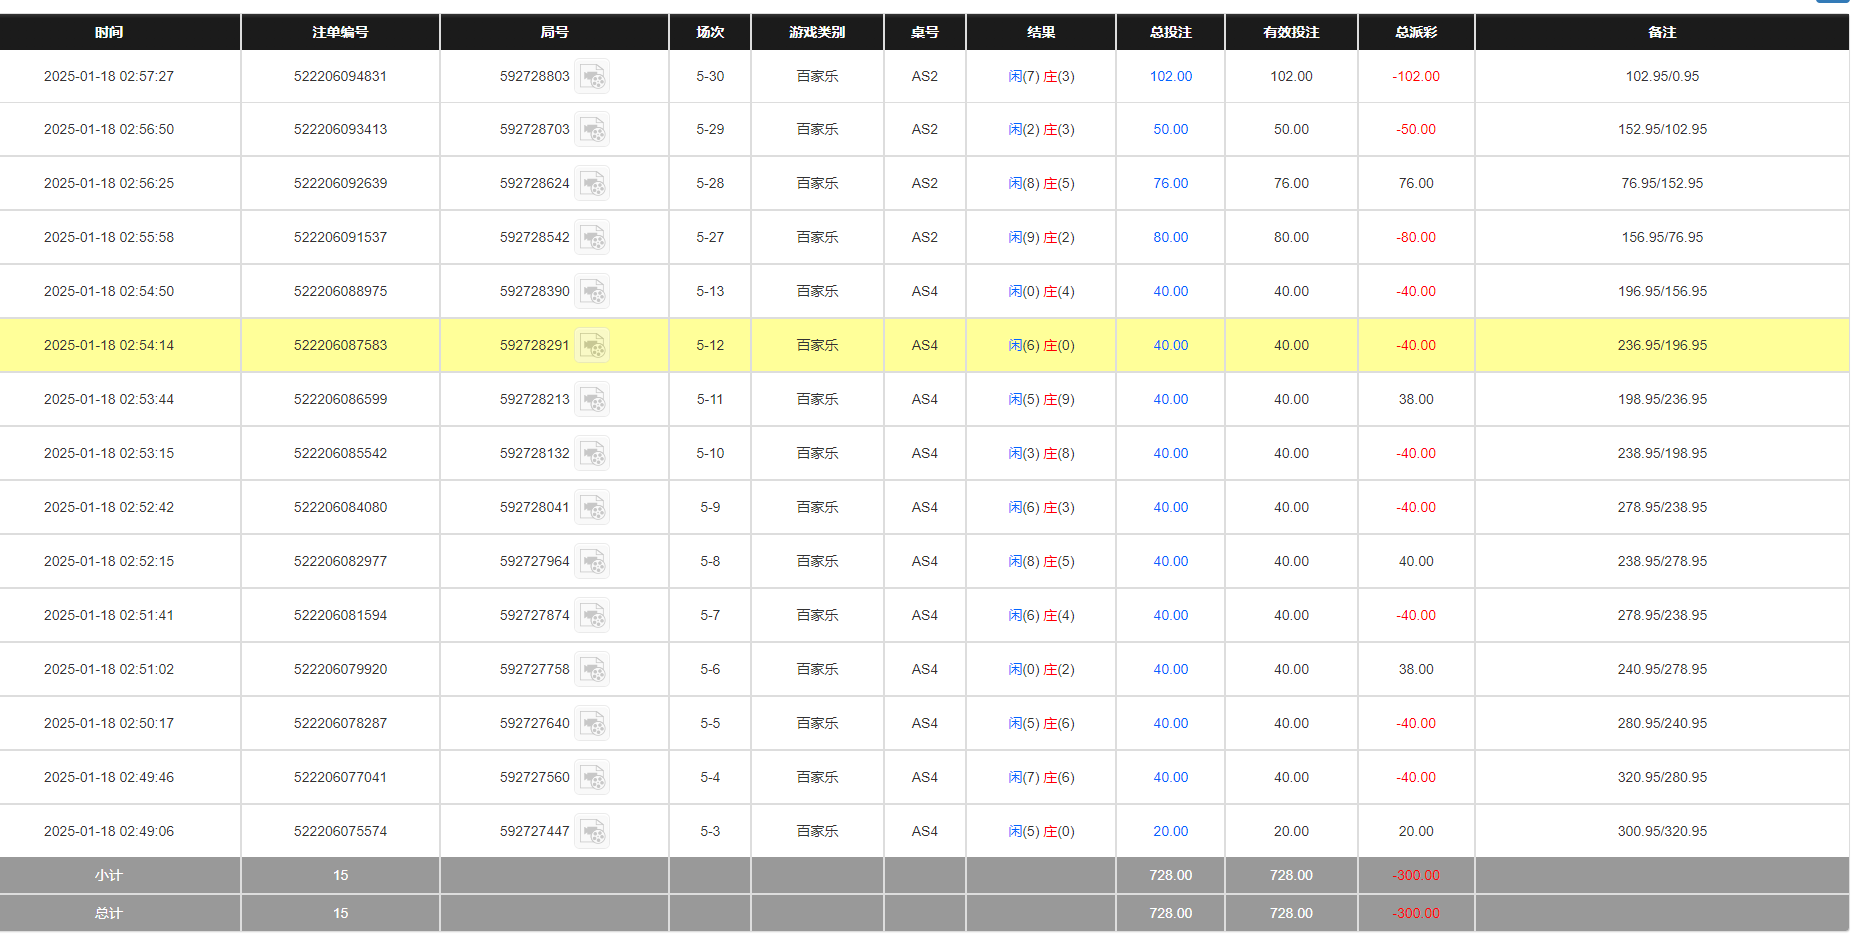The height and width of the screenshot is (936, 1857).
Task: Open video replay for round 592728213
Action: pyautogui.click(x=593, y=400)
